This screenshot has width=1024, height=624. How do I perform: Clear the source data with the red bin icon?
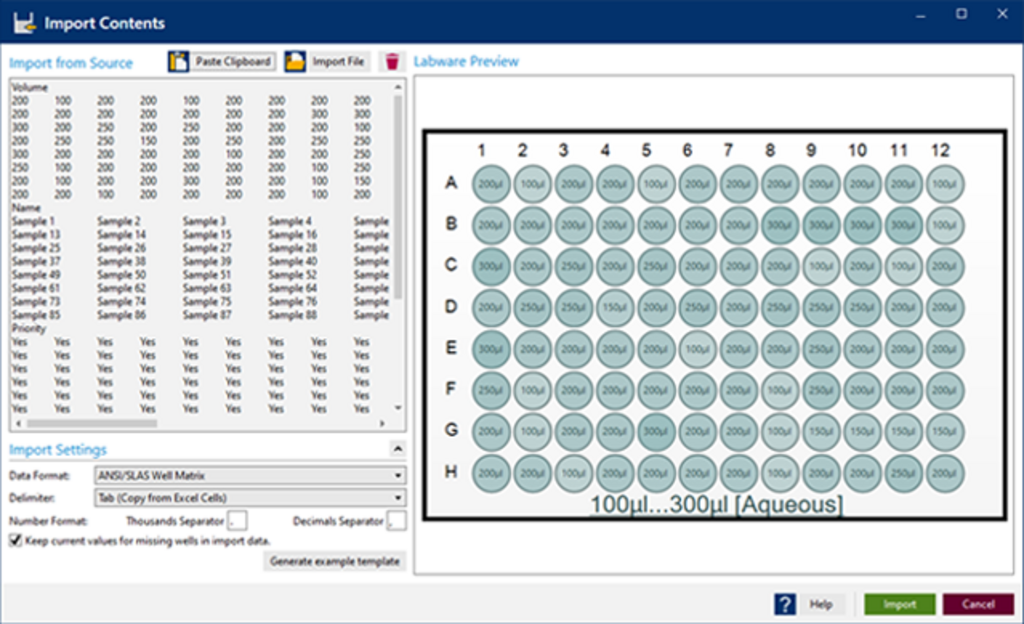click(x=392, y=61)
